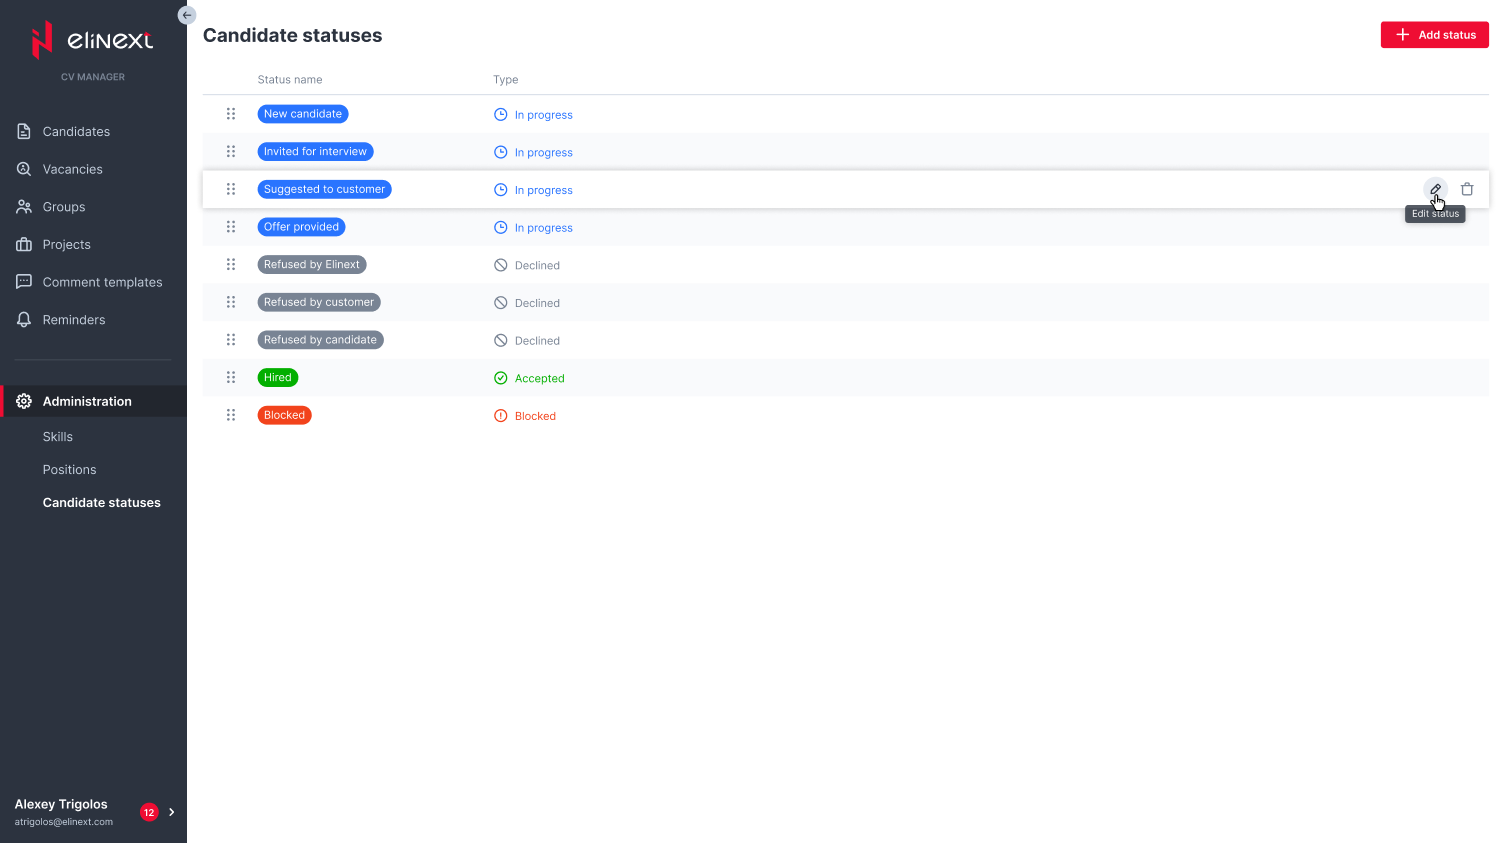Click the drag handle of Hired row

[231, 378]
